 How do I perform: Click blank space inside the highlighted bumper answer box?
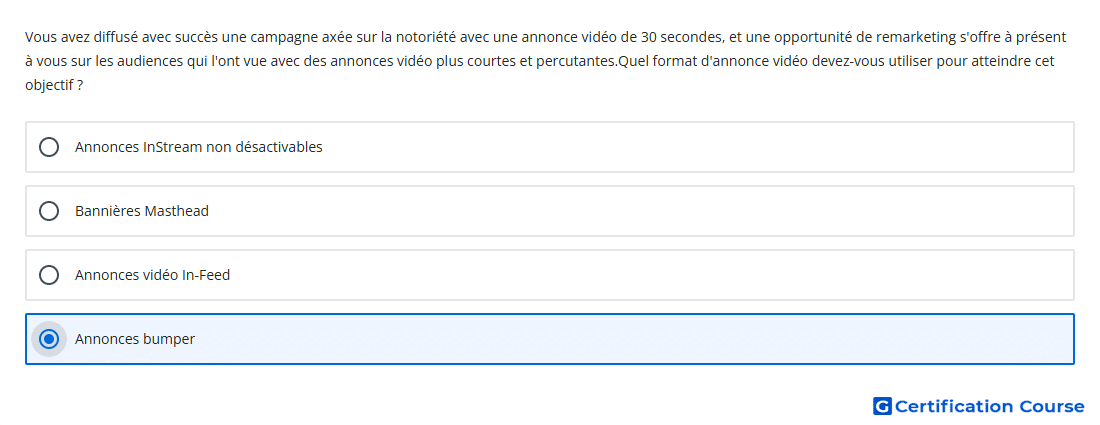[631, 339]
